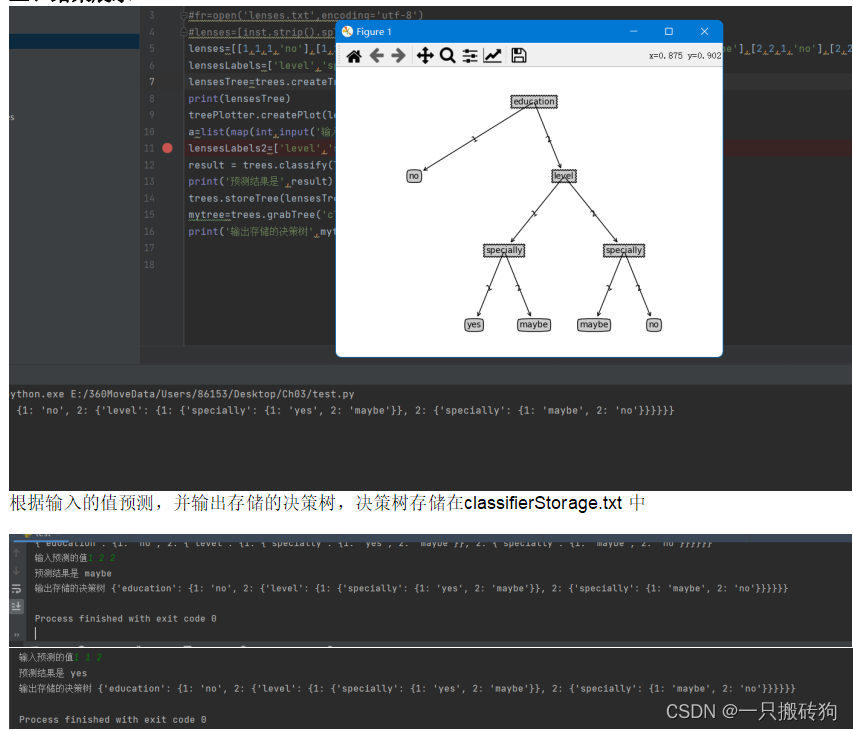The image size is (853, 731).
Task: Click the Figure 1 window title
Action: pos(373,32)
